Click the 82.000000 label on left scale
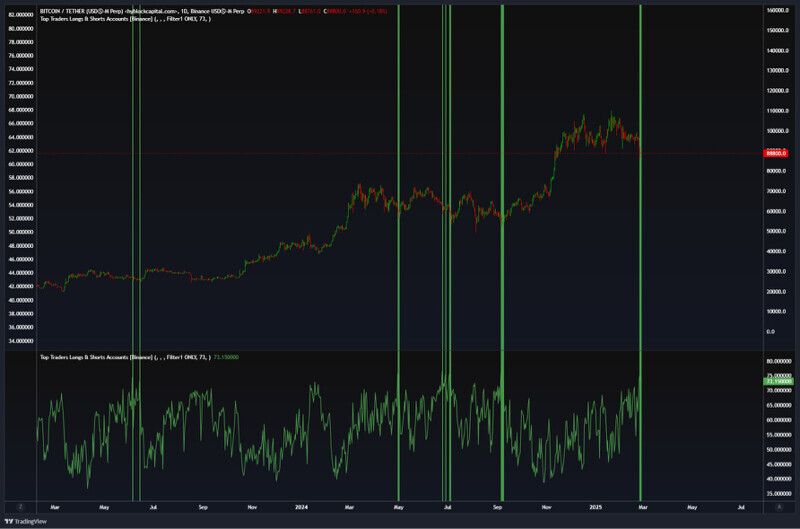Image resolution: width=800 pixels, height=529 pixels. pyautogui.click(x=19, y=15)
